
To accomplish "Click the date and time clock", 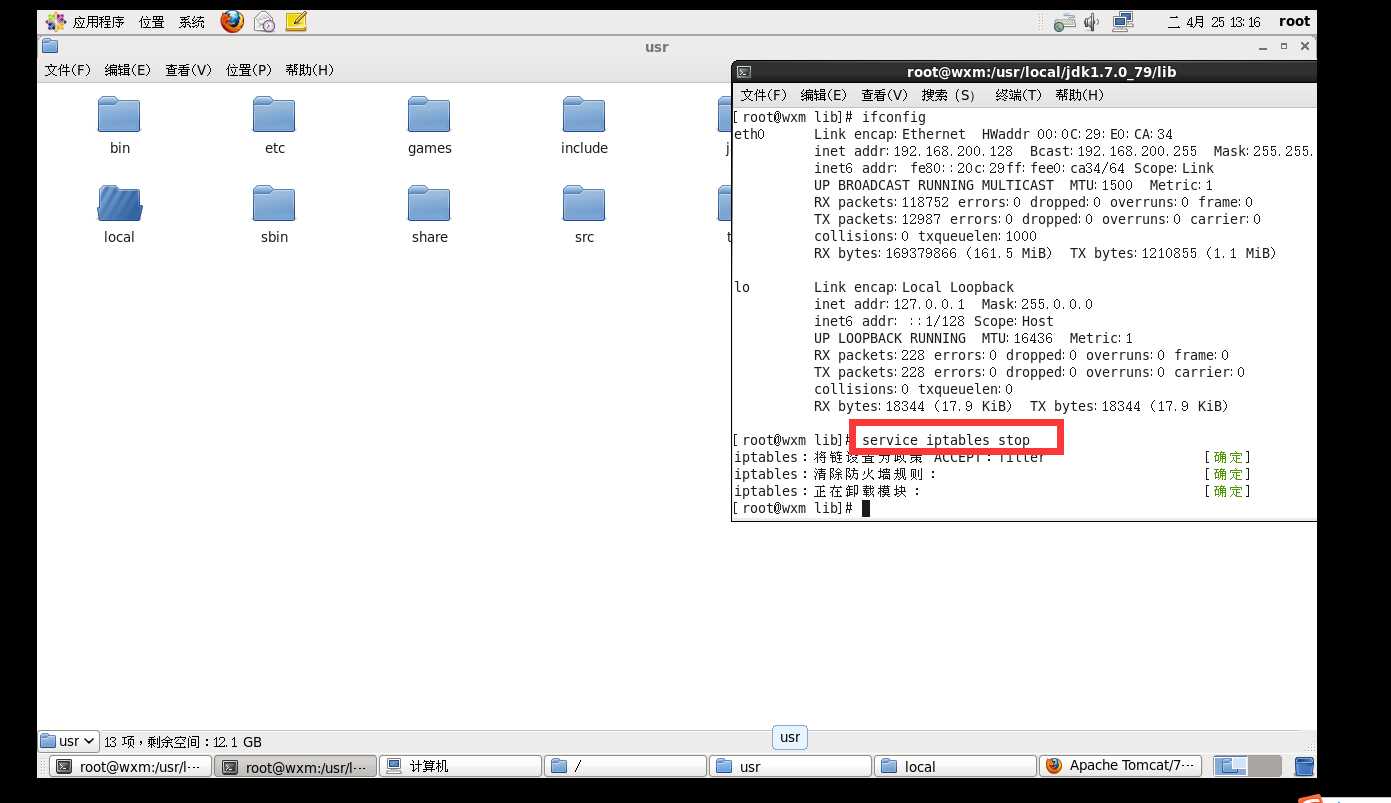I will pyautogui.click(x=1214, y=21).
